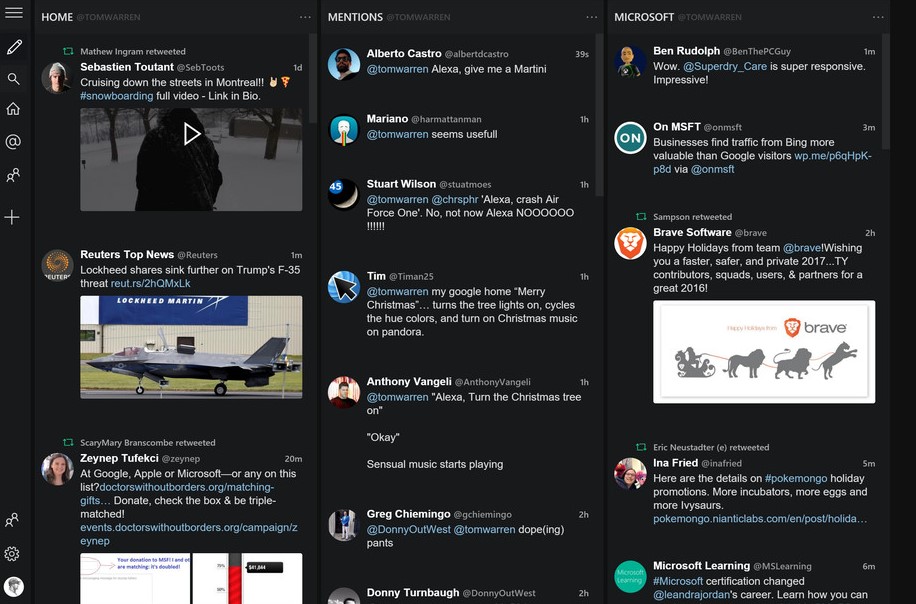Select the MENTIONS column header

(355, 17)
